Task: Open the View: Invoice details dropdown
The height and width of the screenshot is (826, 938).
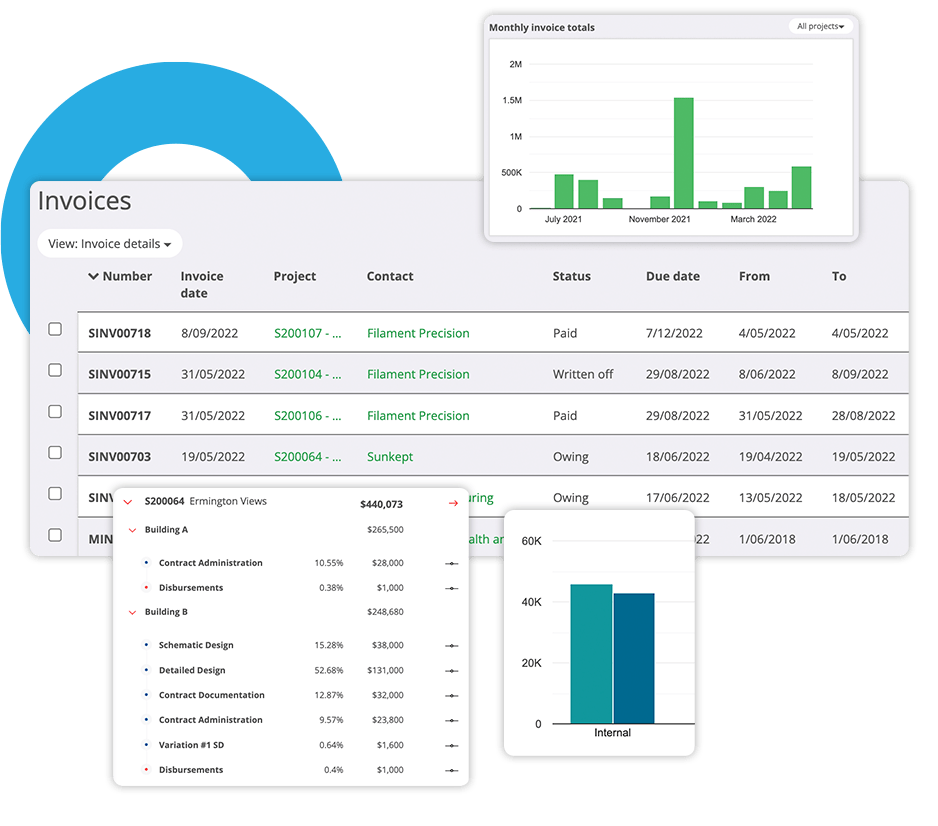Action: [x=109, y=243]
